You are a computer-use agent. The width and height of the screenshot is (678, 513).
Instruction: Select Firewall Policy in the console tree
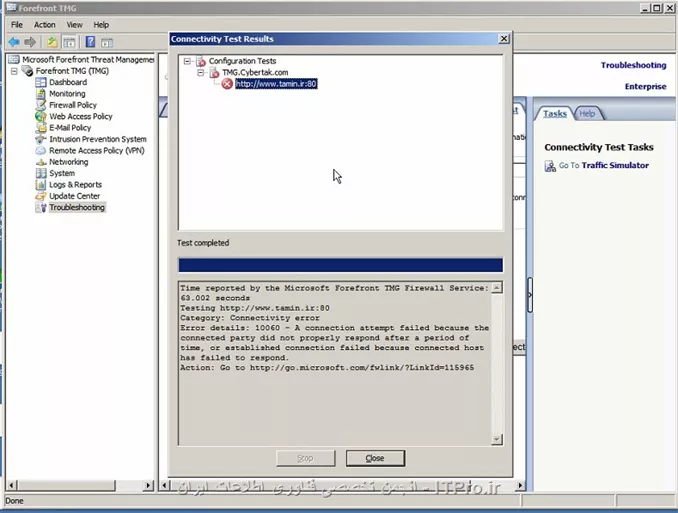pyautogui.click(x=73, y=105)
